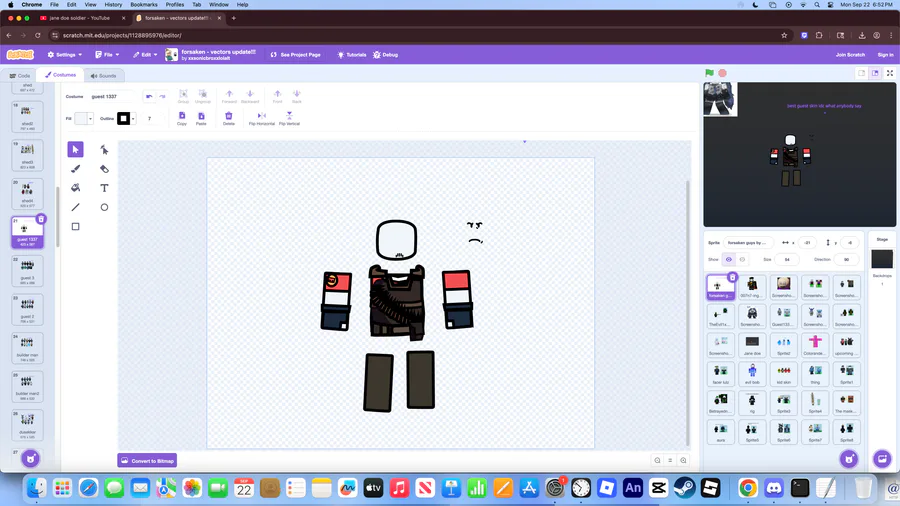Open the Edit dropdown menu
Screen dimensions: 900x506
(145, 55)
